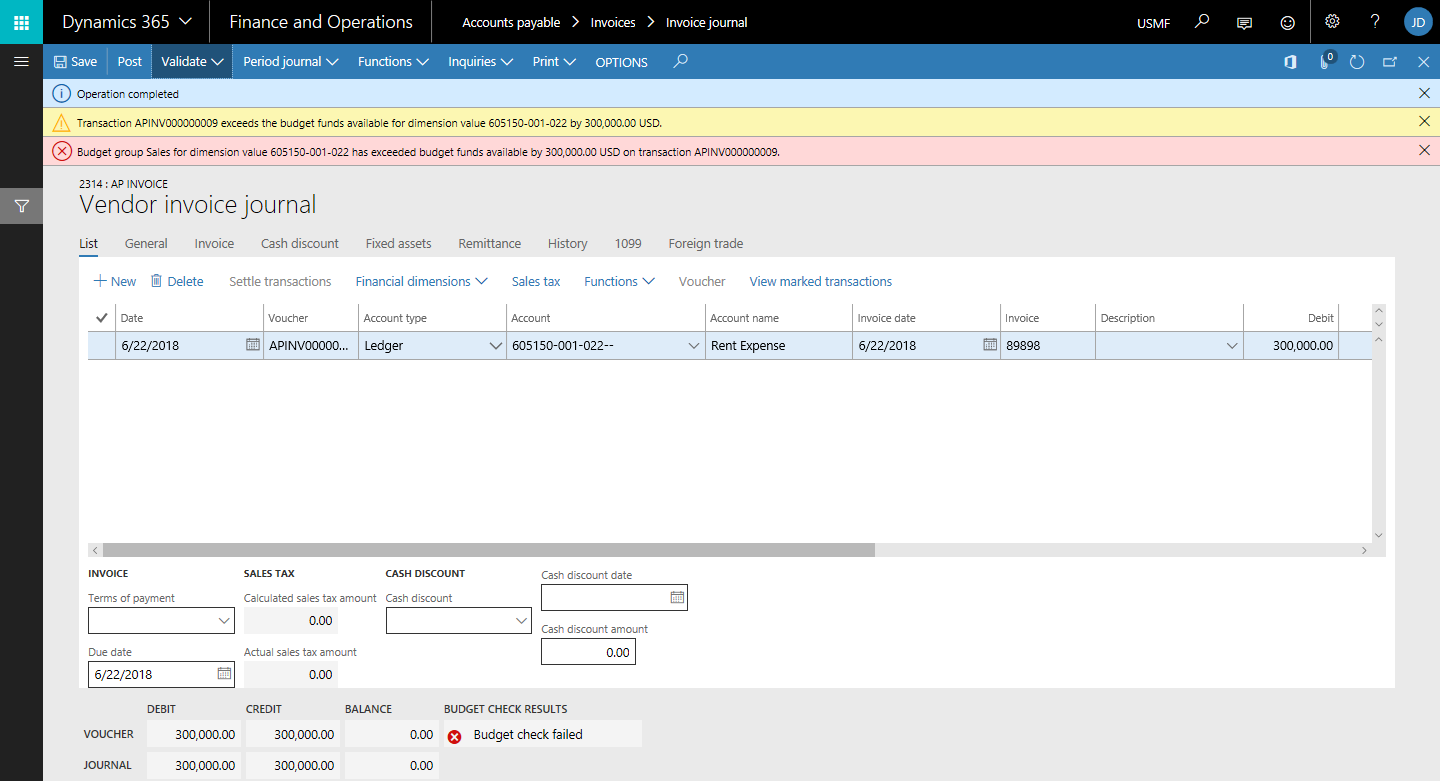Image resolution: width=1440 pixels, height=781 pixels.
Task: Open the Inquiries menu
Action: (480, 62)
